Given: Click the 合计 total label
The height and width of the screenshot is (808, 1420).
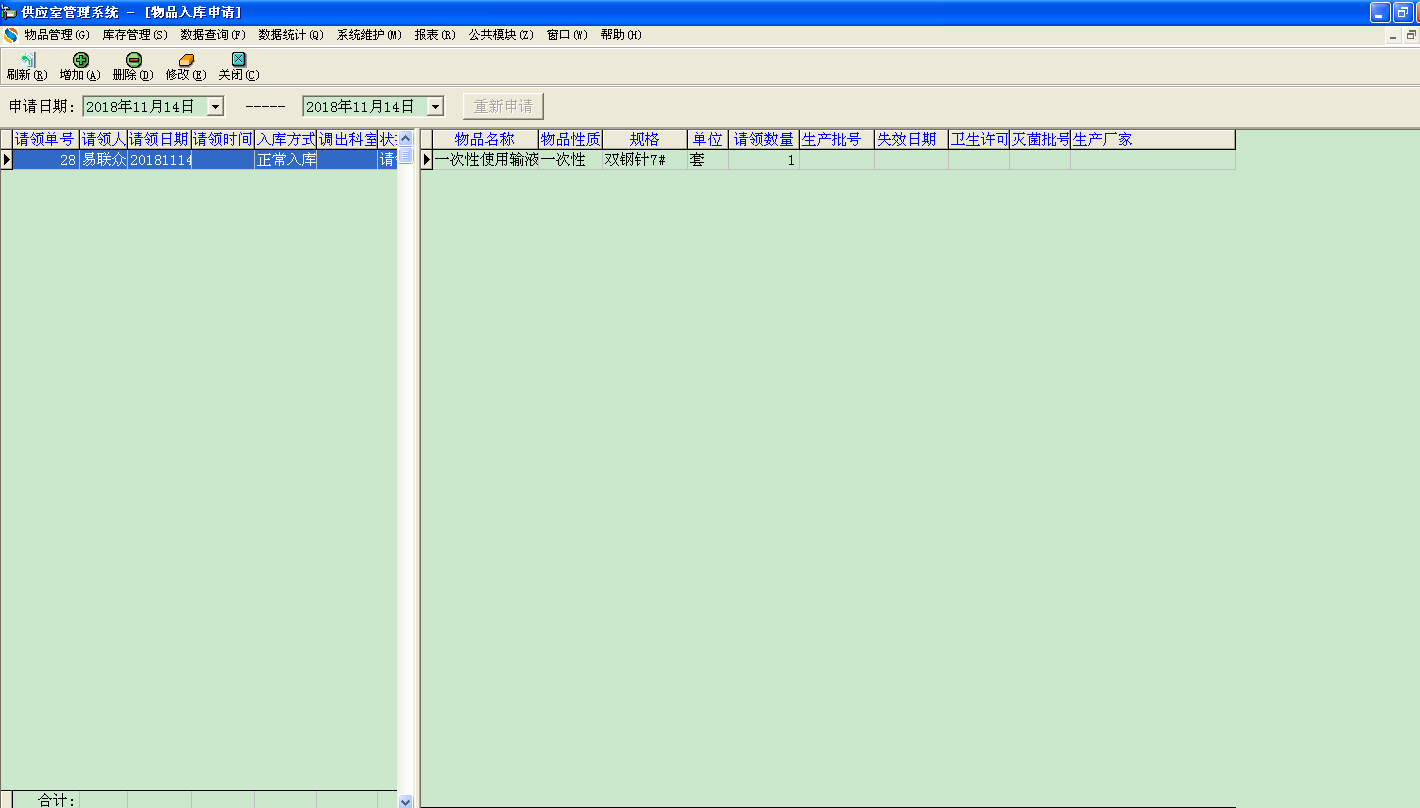Looking at the screenshot, I should (57, 800).
